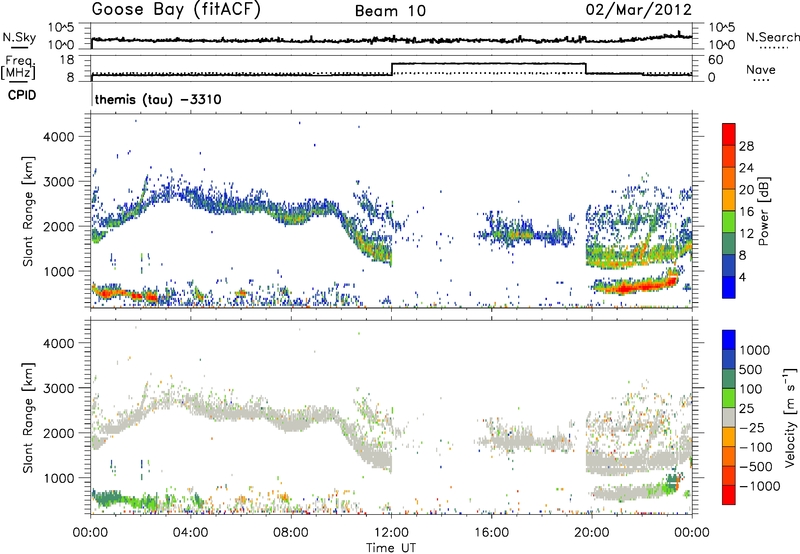This screenshot has width=800, height=554.
Task: Click the 'Goose Bay (fitACF)' plot title
Action: 176,10
